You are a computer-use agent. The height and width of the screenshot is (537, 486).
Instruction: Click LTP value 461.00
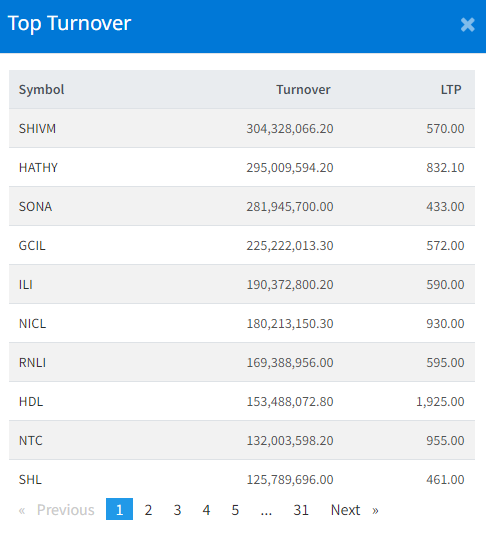pyautogui.click(x=445, y=480)
